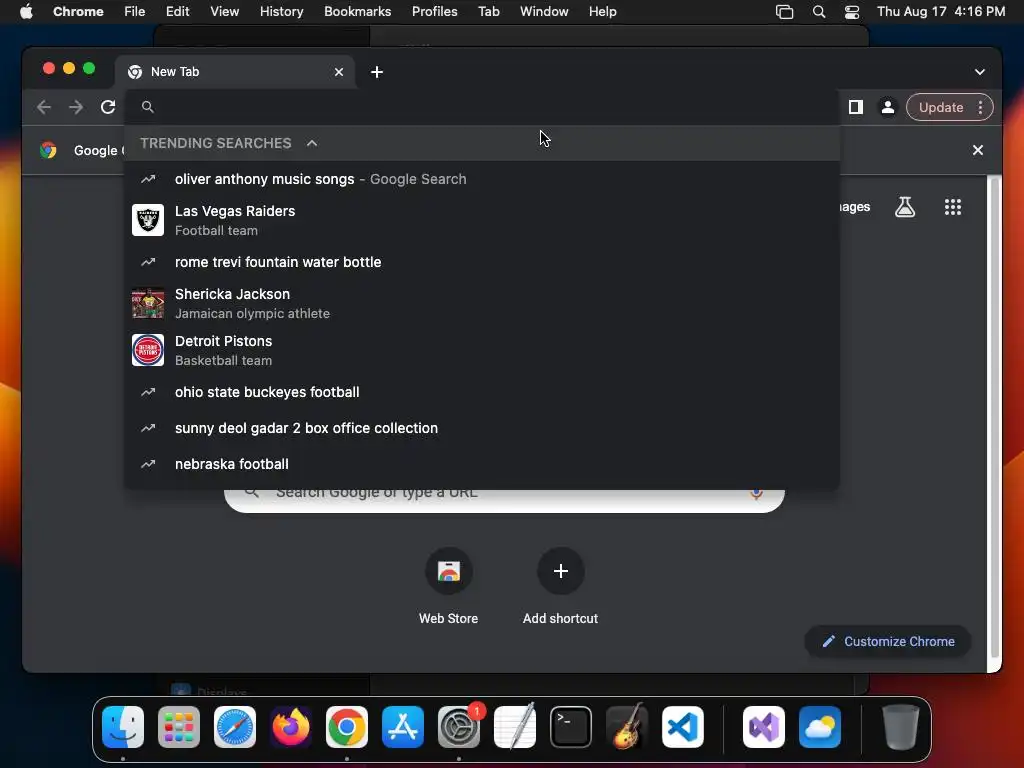
Task: Open Firefox from the Dock
Action: pyautogui.click(x=291, y=727)
